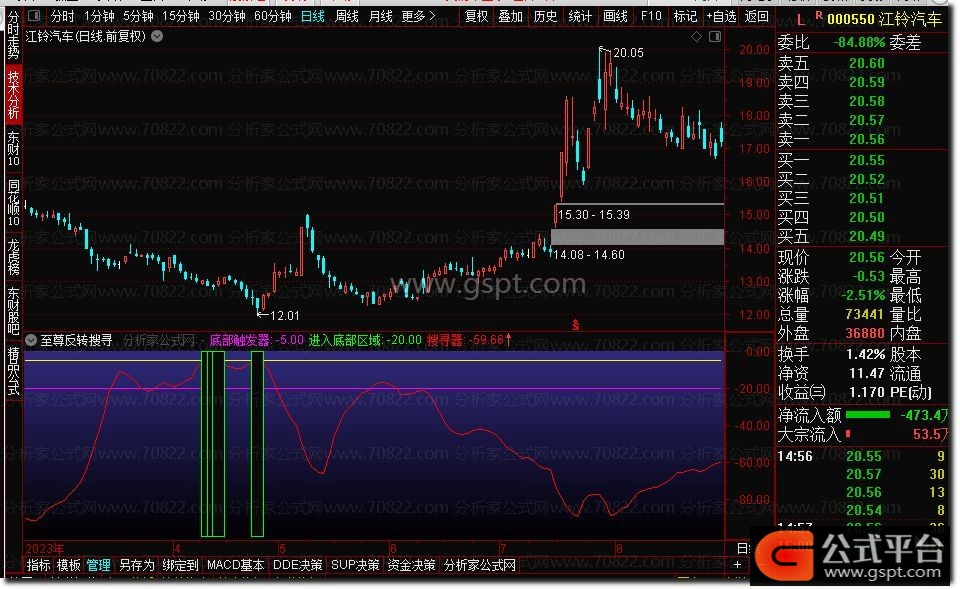This screenshot has height=589, width=960.
Task: Open the 东财股吧 side tab
Action: [13, 311]
